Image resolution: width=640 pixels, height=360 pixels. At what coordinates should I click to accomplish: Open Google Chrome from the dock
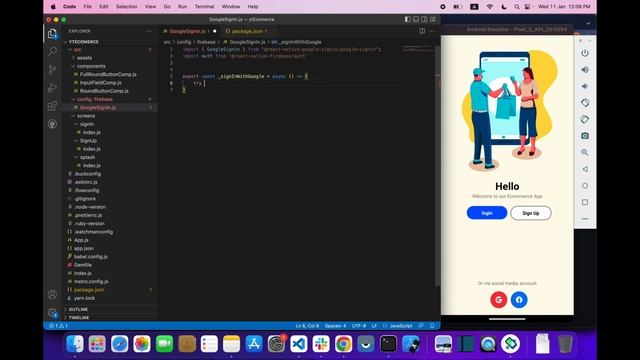pyautogui.click(x=343, y=344)
